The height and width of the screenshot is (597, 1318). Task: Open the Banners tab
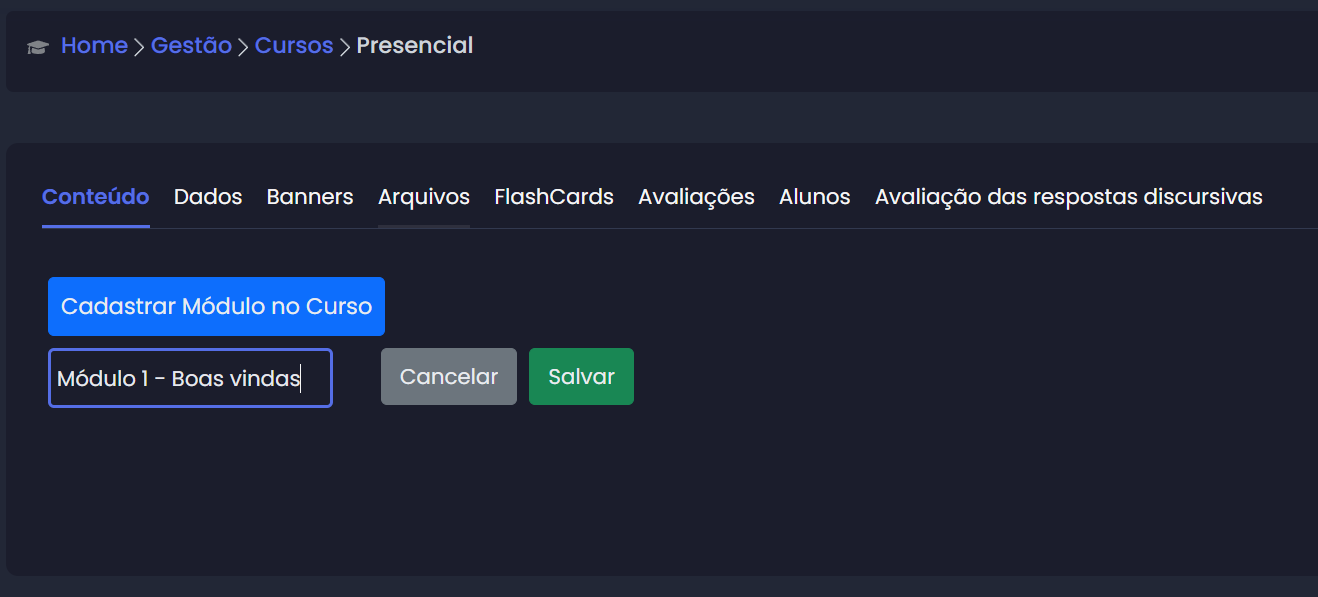tap(310, 197)
